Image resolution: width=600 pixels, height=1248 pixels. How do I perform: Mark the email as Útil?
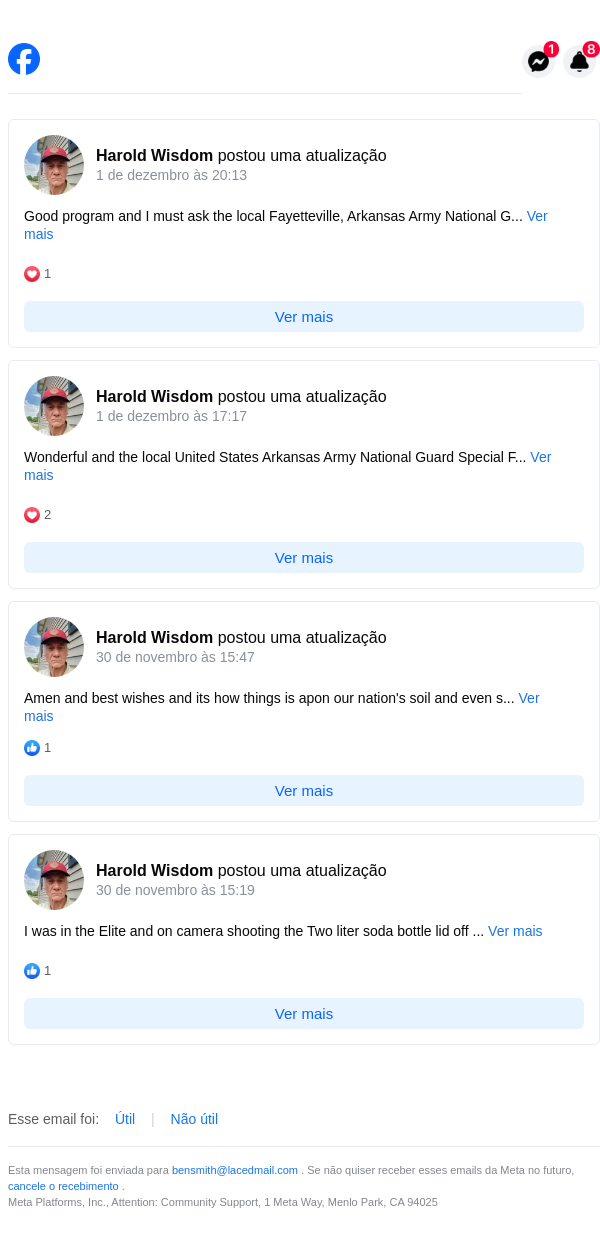(x=125, y=1119)
